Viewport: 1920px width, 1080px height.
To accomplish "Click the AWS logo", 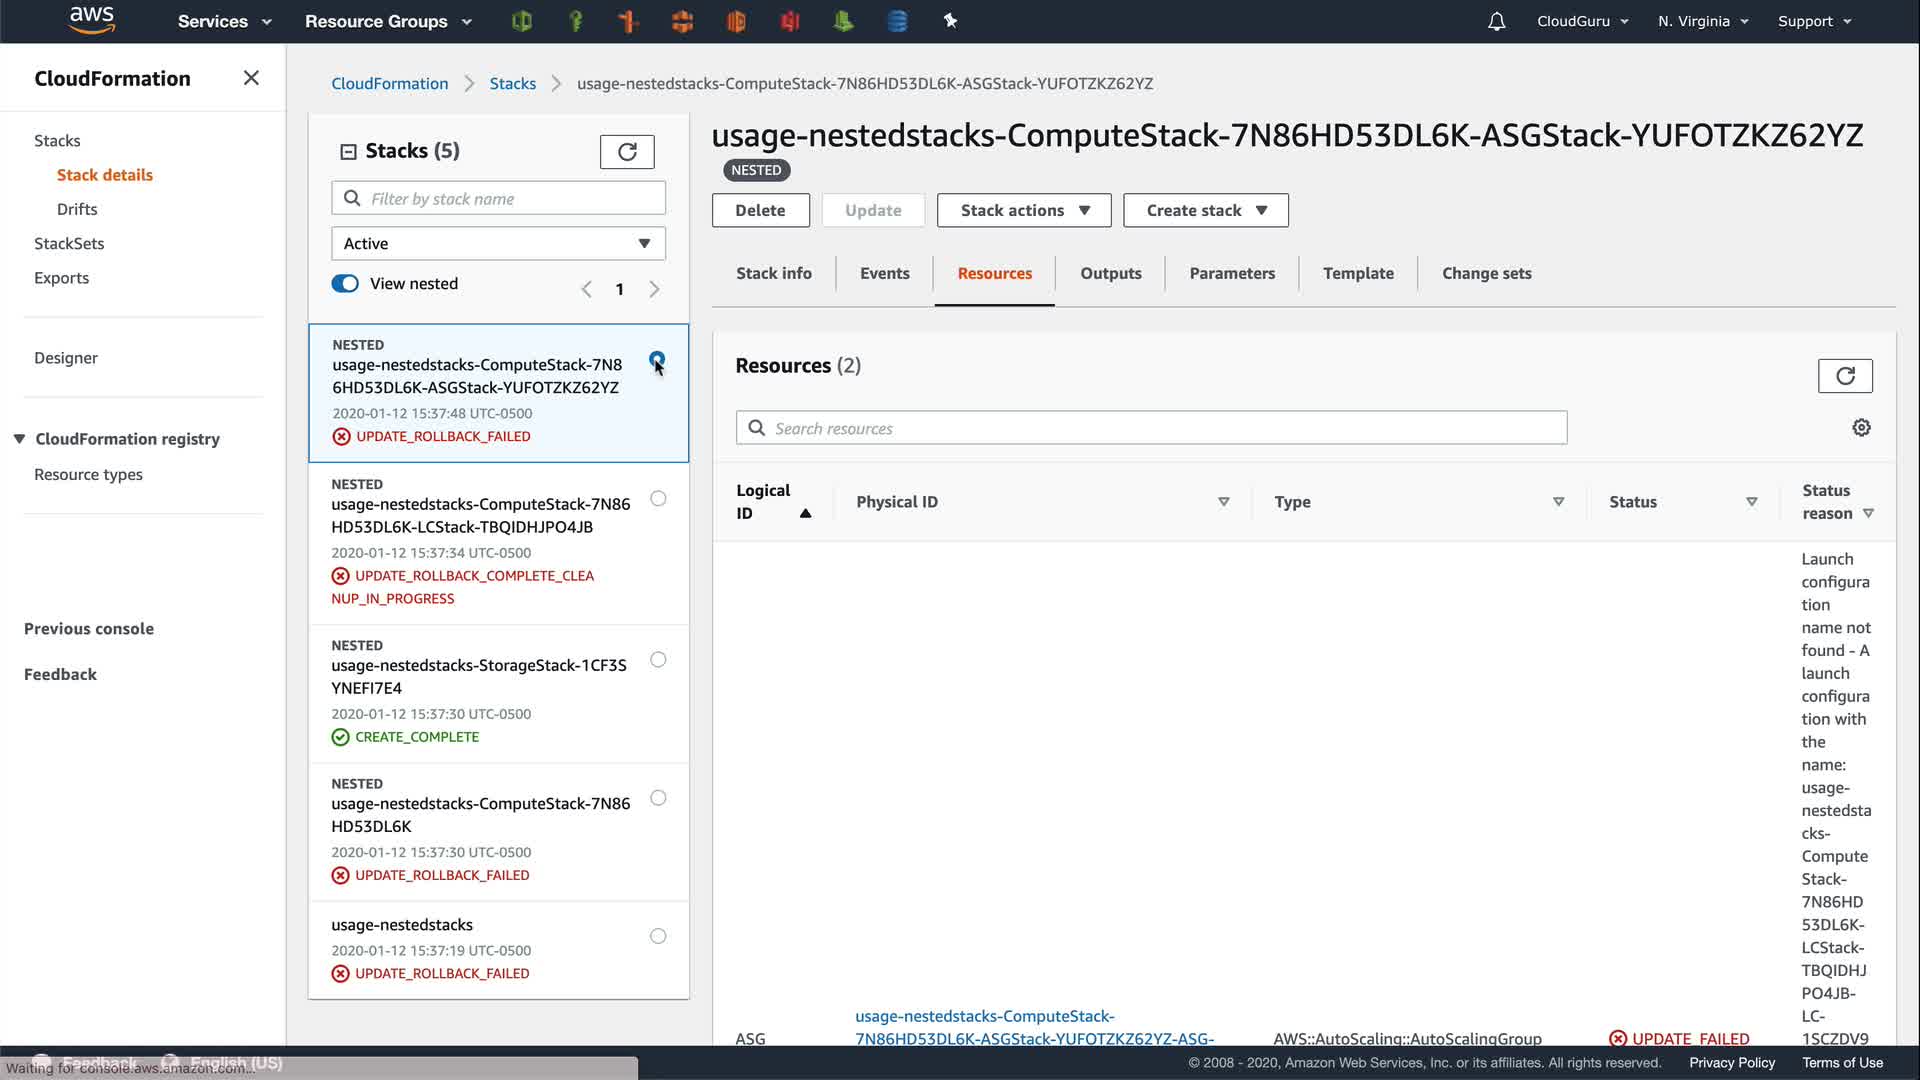I will [x=92, y=20].
